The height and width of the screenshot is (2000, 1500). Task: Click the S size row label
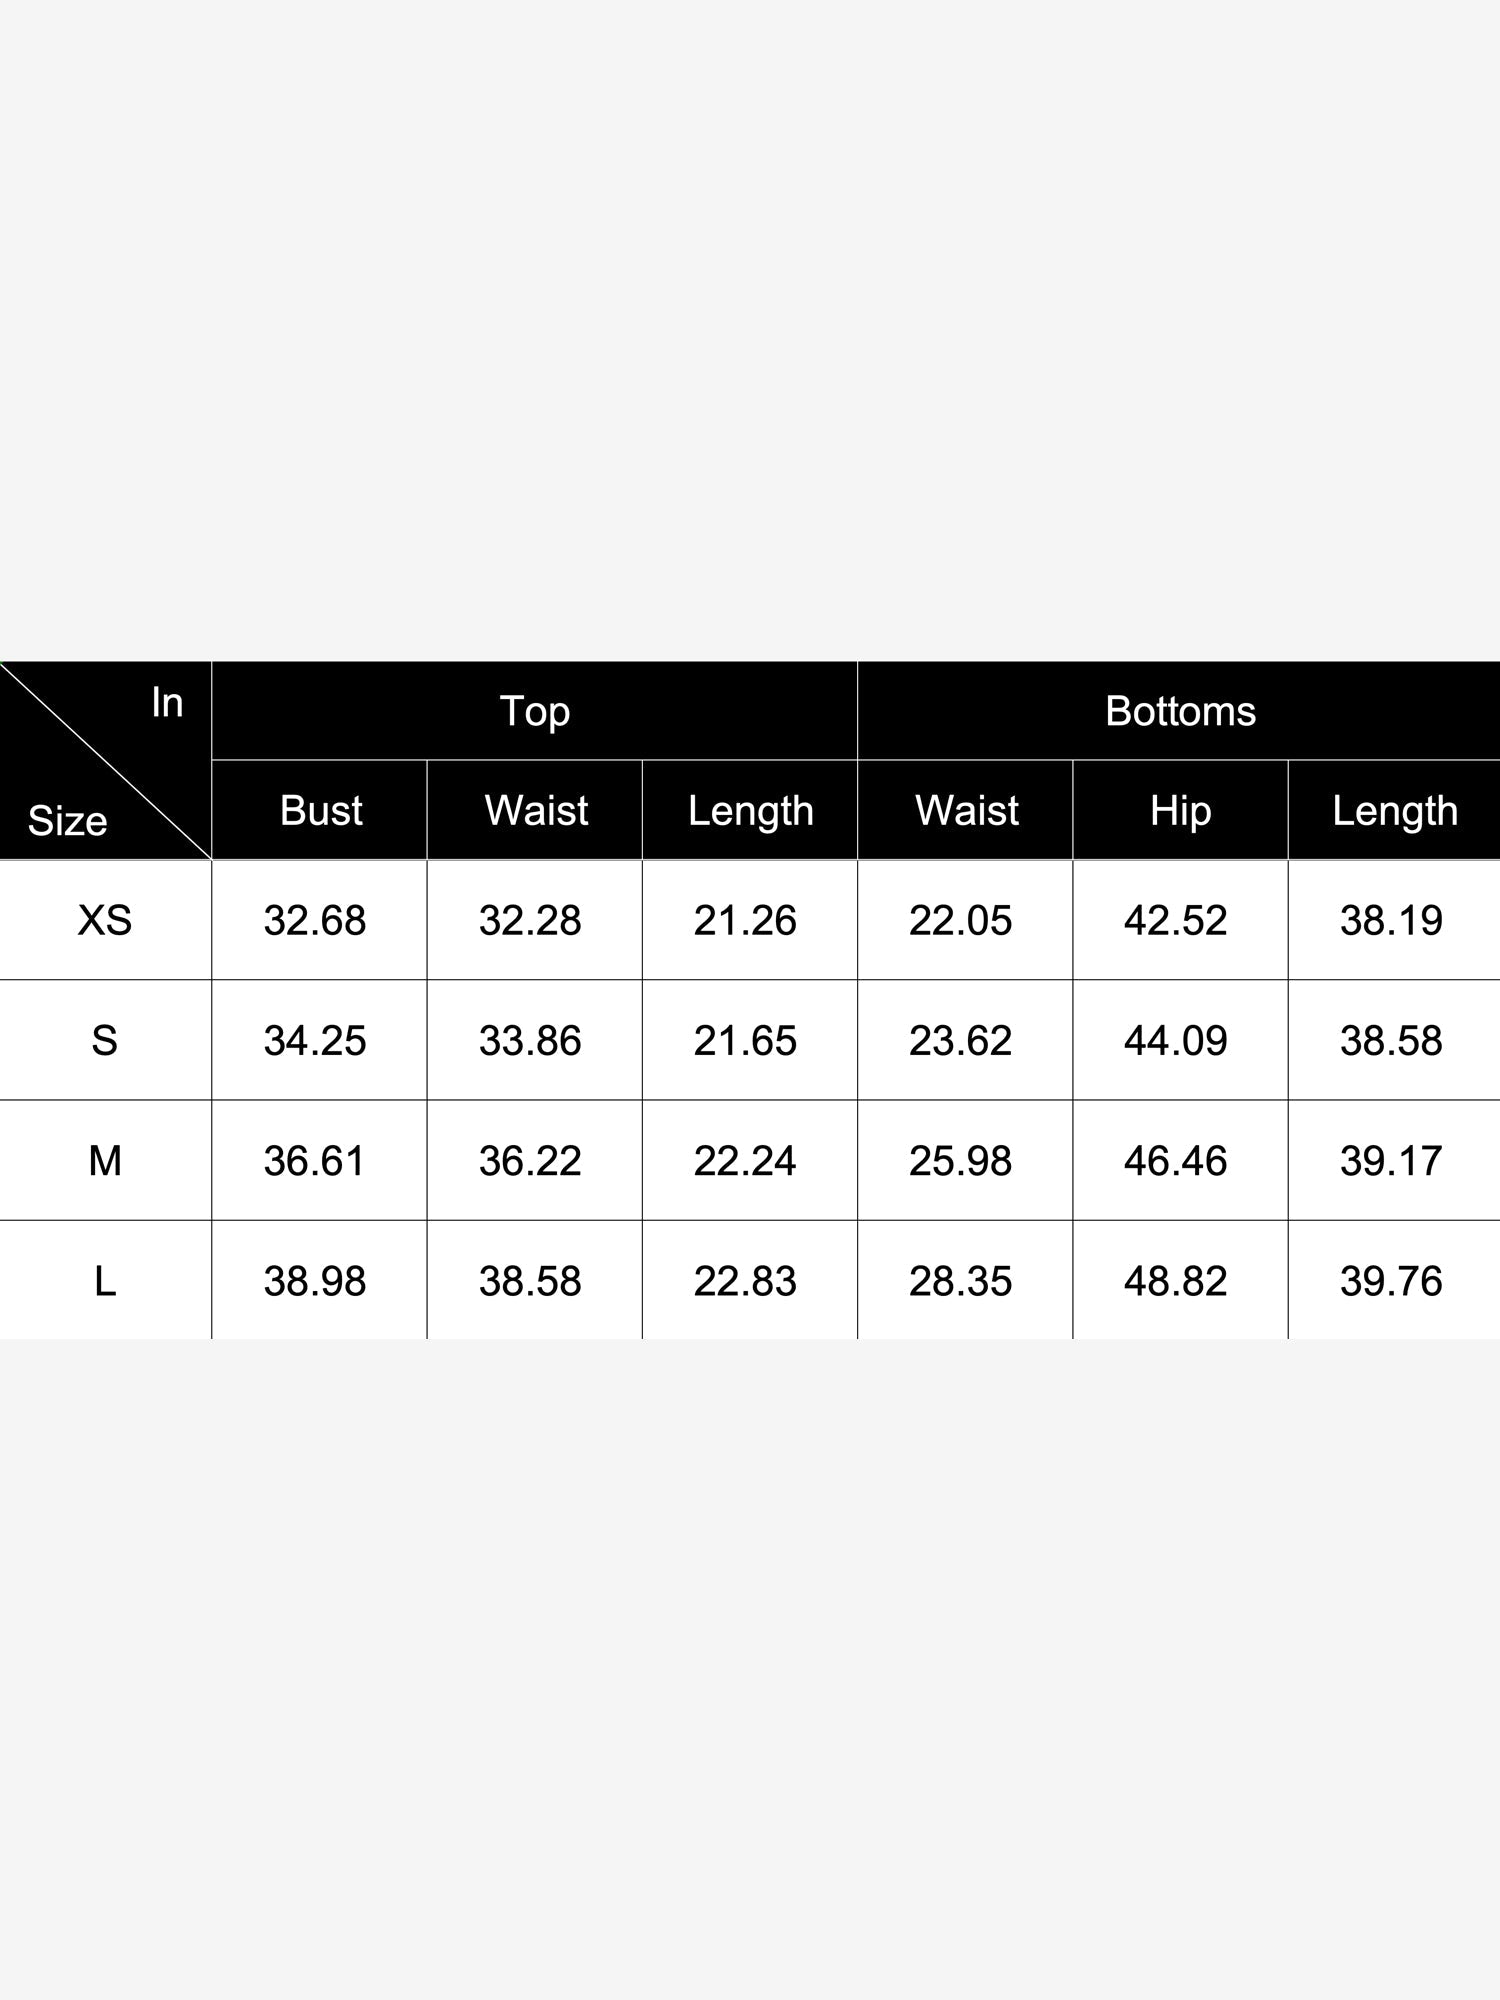[x=105, y=1040]
